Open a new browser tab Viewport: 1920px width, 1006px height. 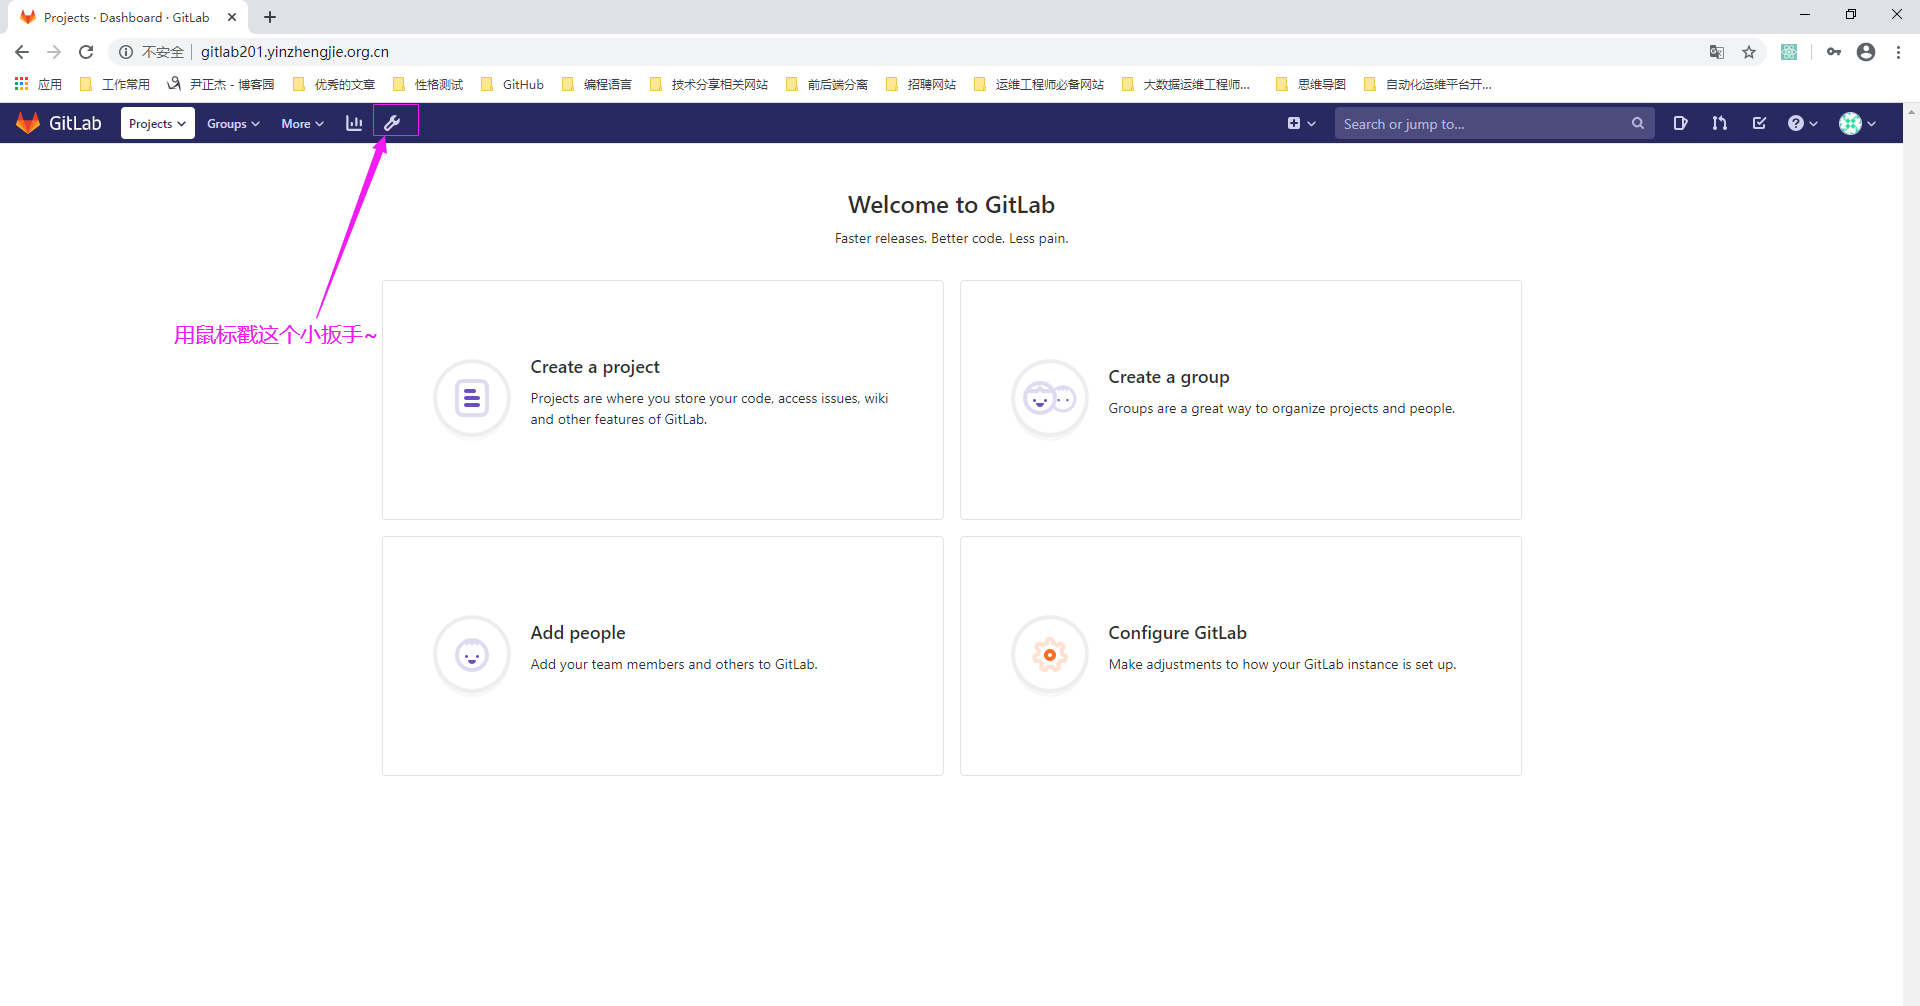[270, 17]
